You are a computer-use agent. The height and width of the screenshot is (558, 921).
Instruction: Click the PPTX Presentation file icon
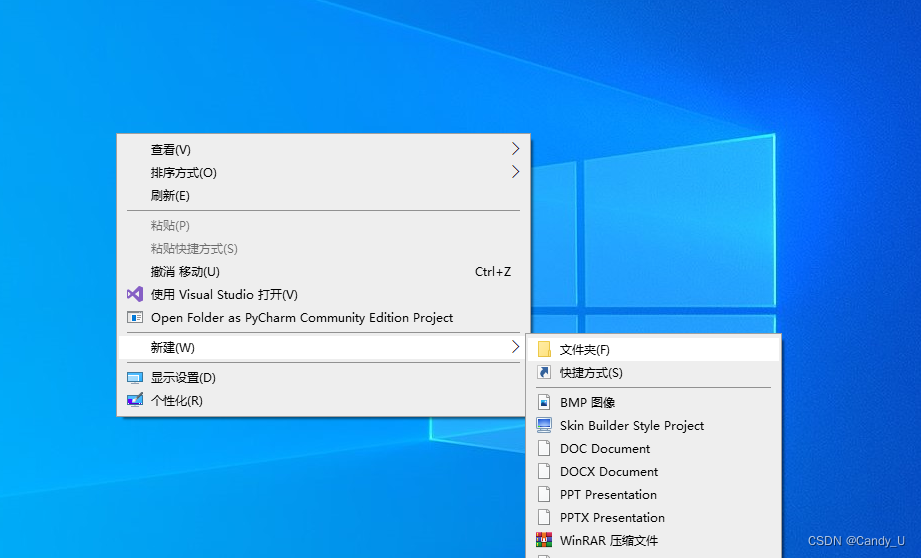(x=544, y=517)
